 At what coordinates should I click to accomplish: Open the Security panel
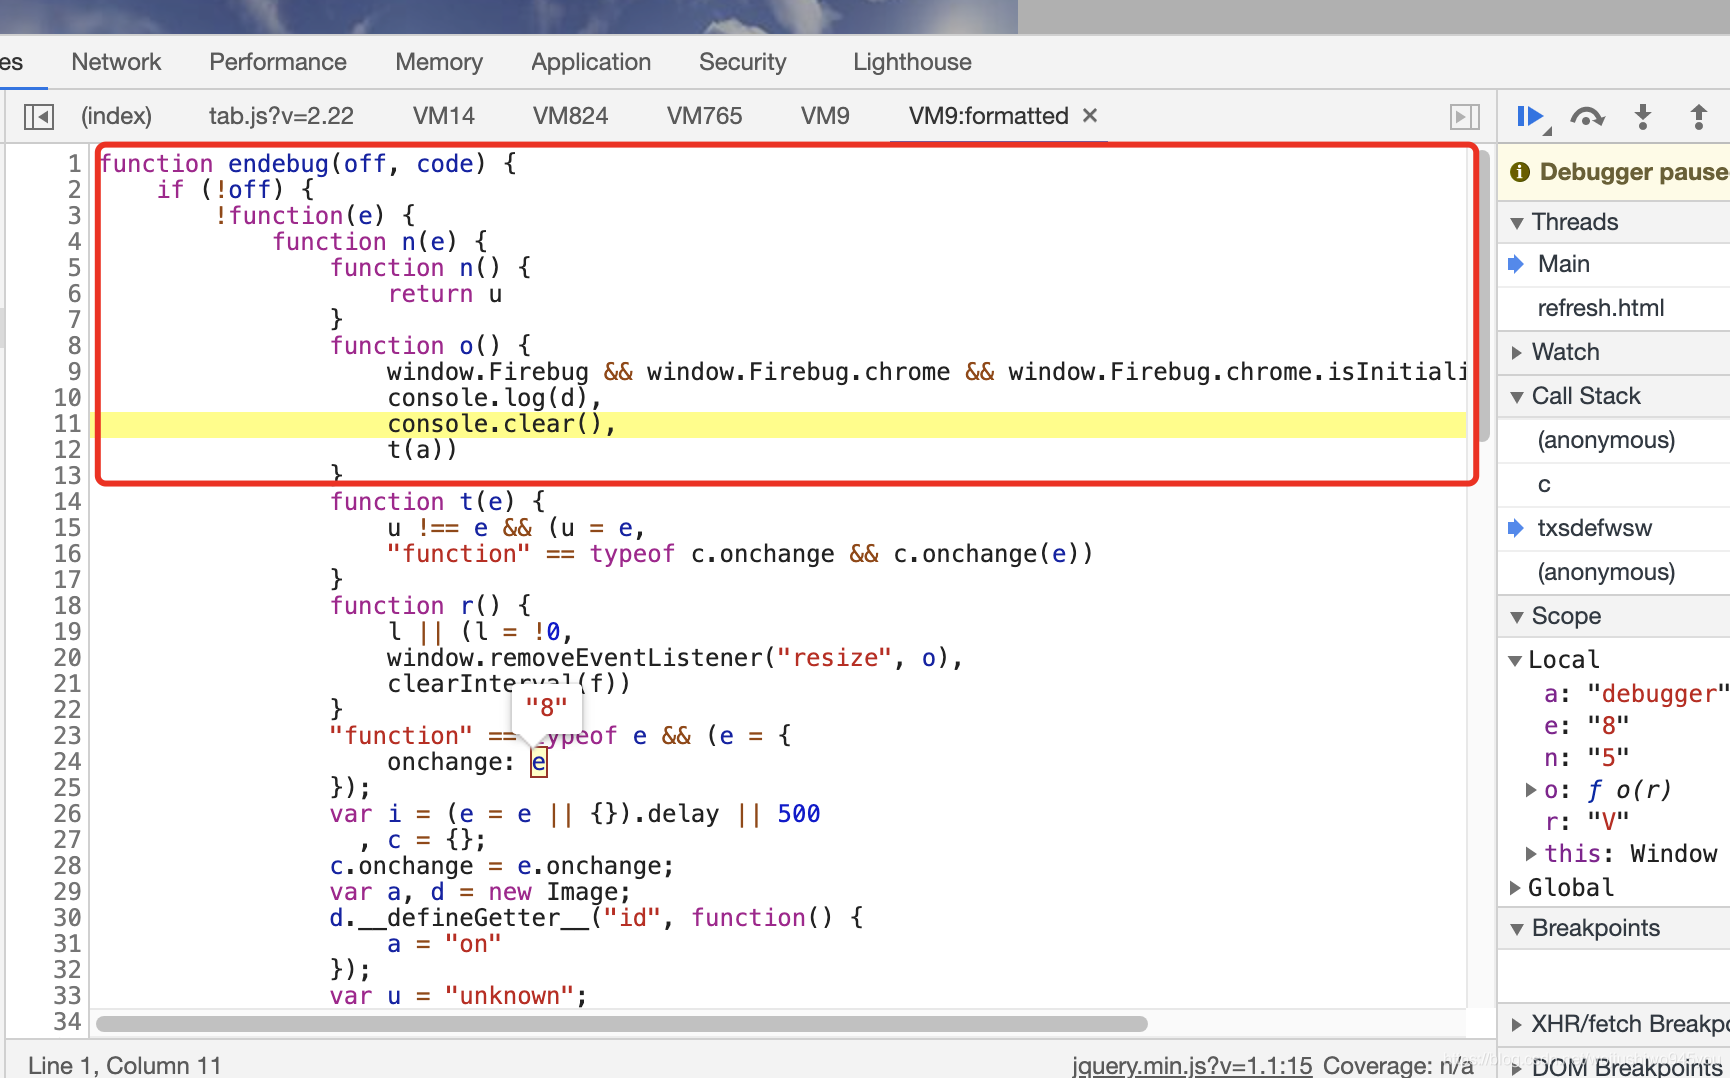click(x=743, y=62)
